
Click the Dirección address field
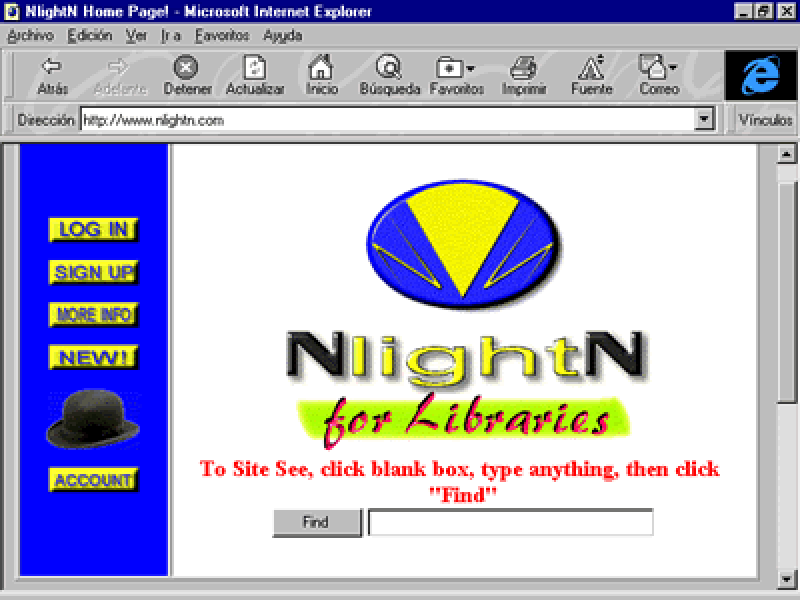[388, 120]
